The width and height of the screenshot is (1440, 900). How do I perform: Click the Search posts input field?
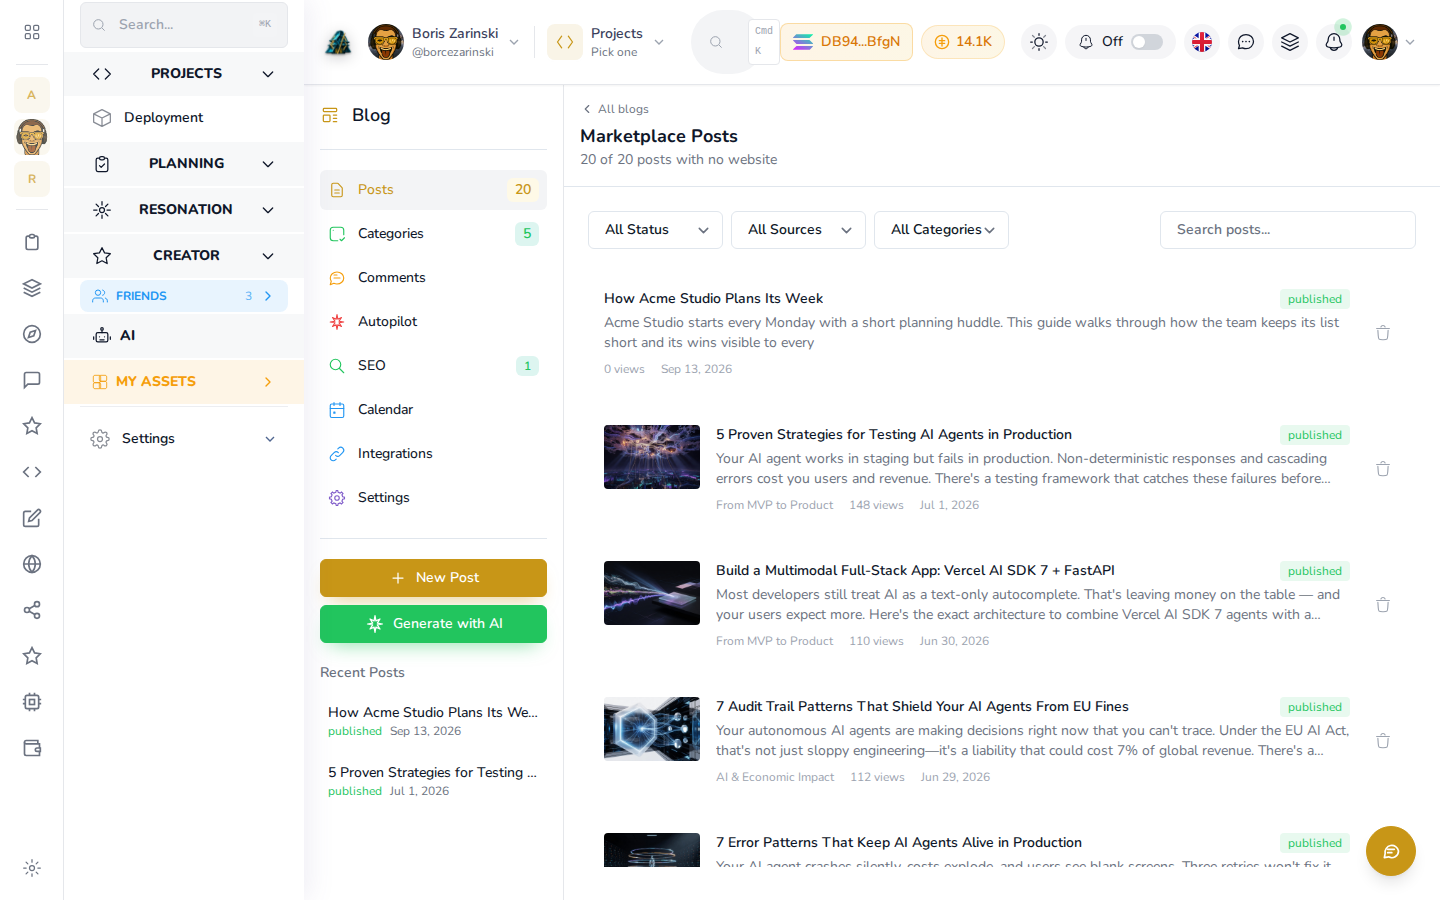pyautogui.click(x=1288, y=230)
